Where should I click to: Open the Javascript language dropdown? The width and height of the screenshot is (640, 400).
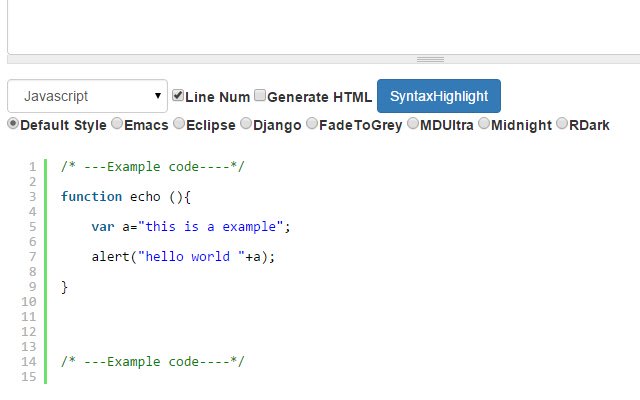pyautogui.click(x=87, y=96)
